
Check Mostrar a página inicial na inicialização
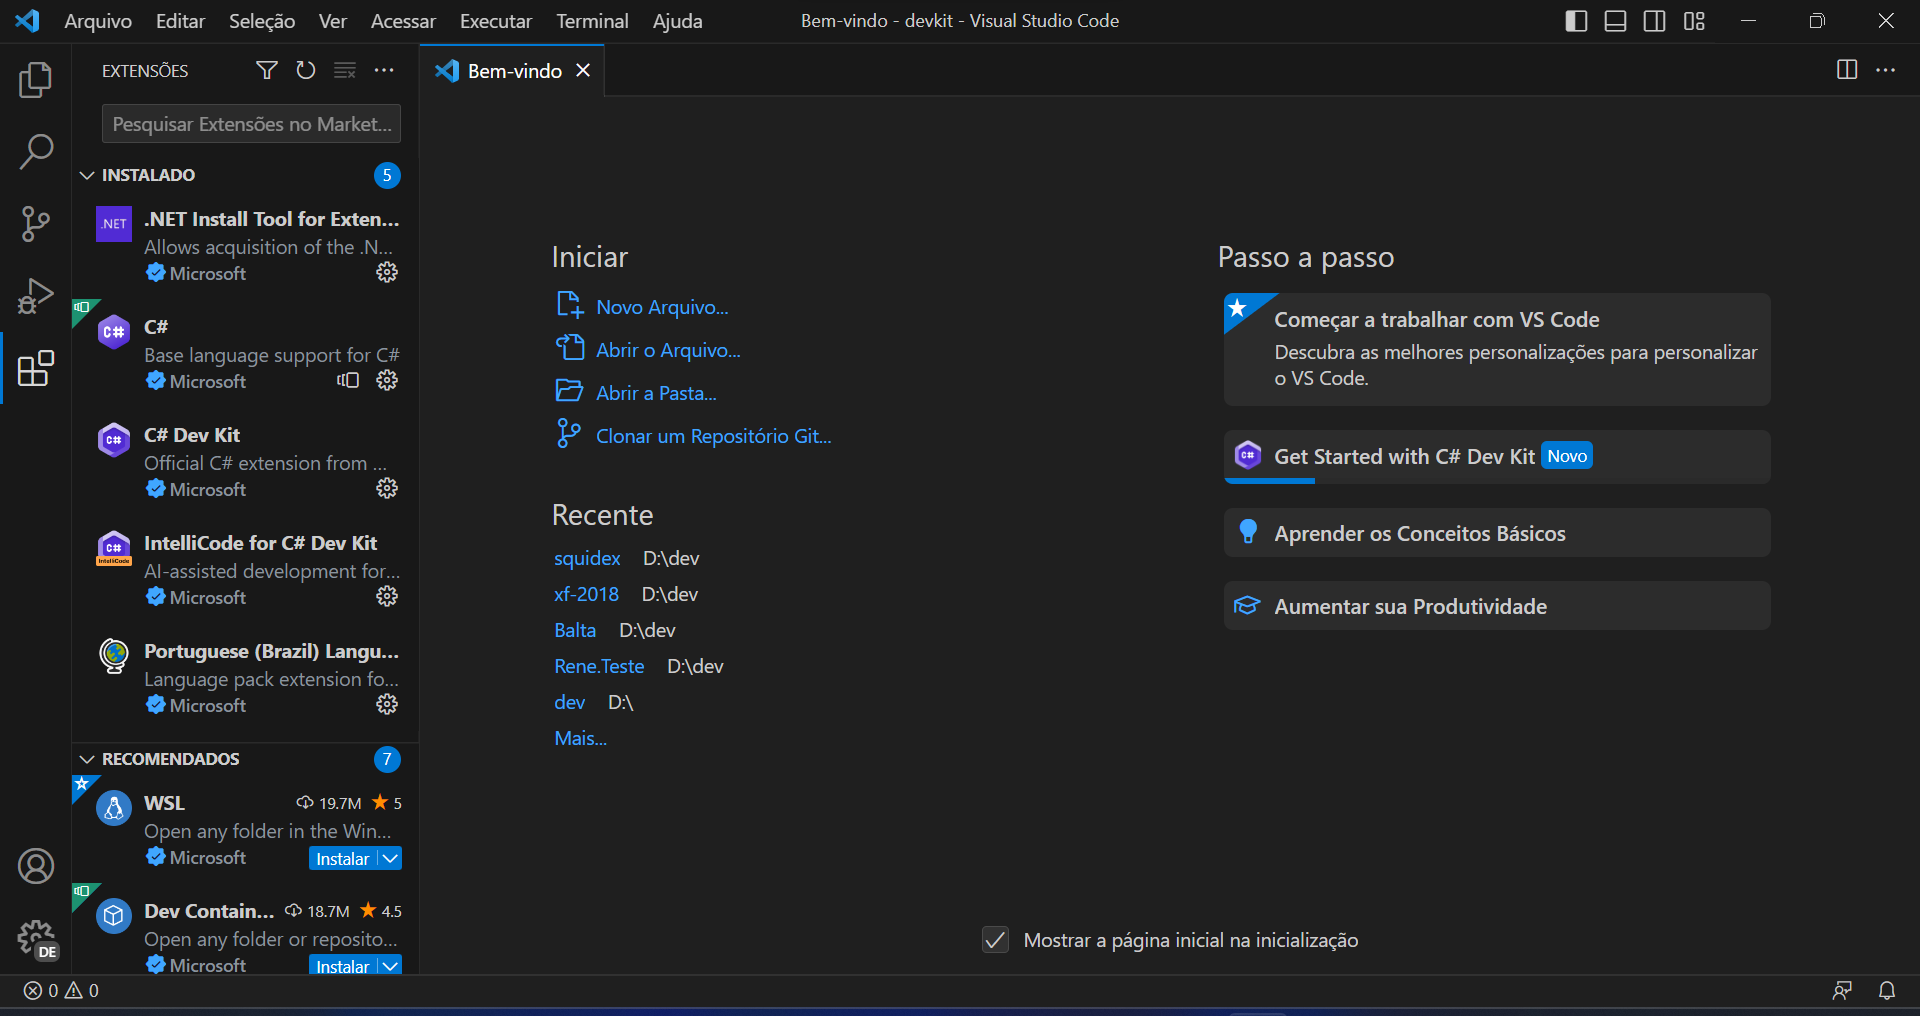tap(994, 940)
